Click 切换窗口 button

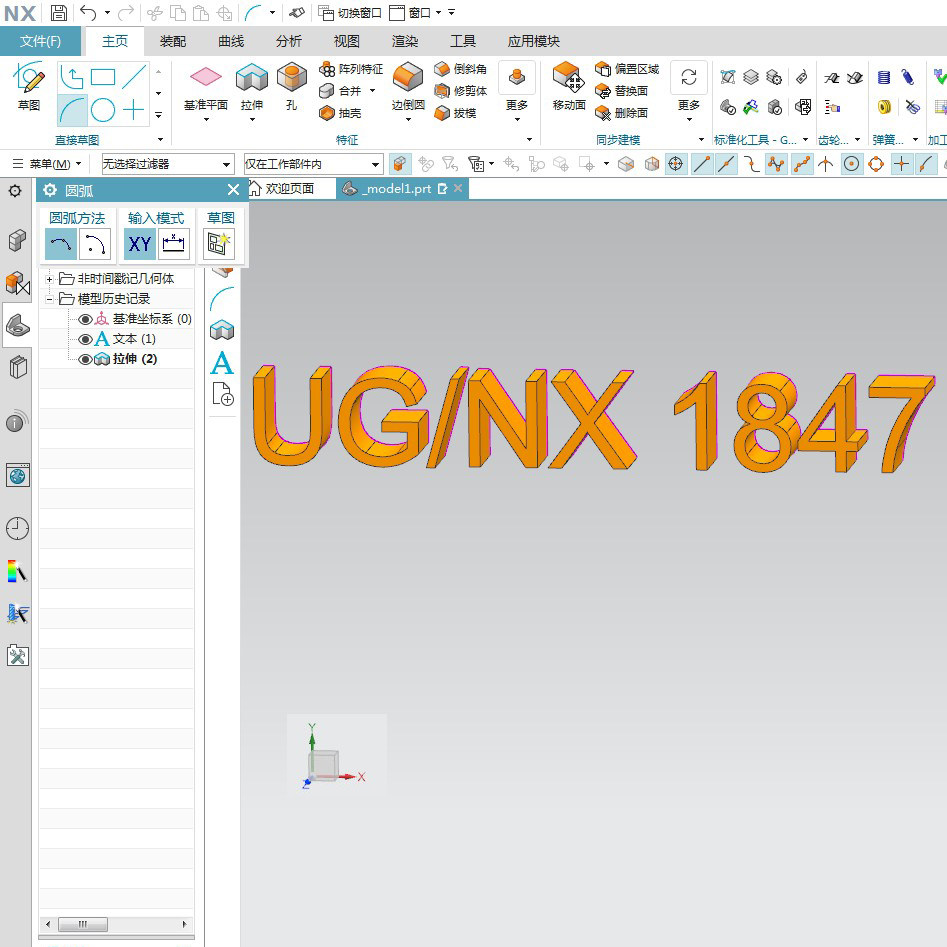(x=350, y=13)
